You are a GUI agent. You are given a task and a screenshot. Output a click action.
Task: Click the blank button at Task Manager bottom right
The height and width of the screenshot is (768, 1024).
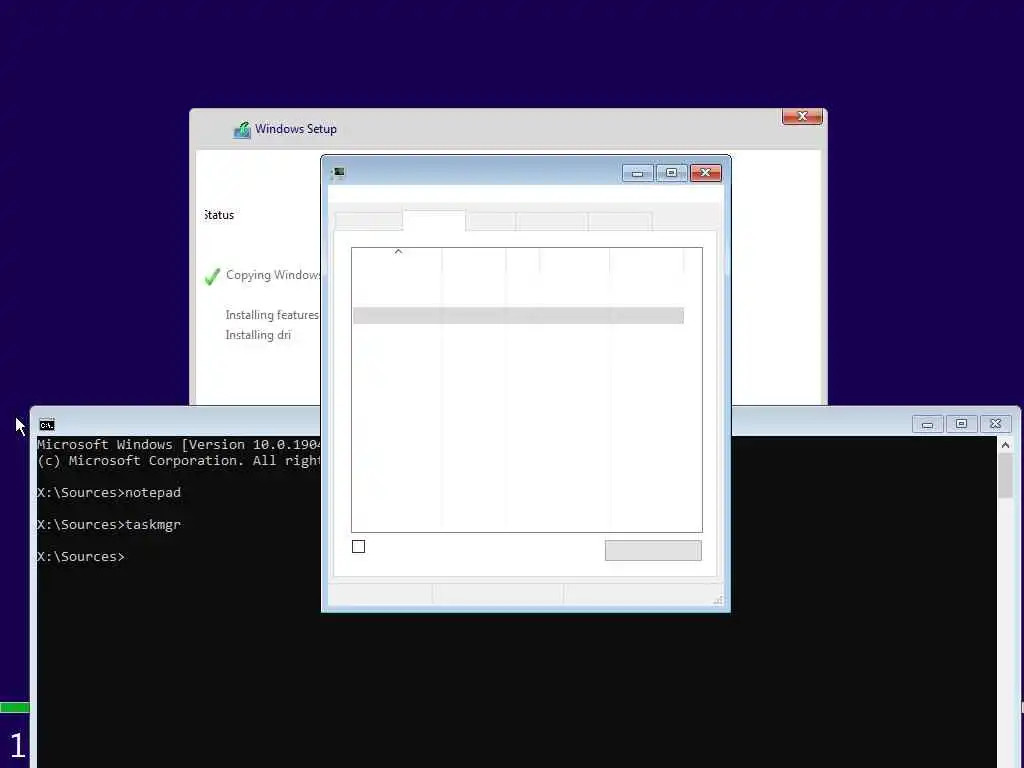click(x=653, y=551)
